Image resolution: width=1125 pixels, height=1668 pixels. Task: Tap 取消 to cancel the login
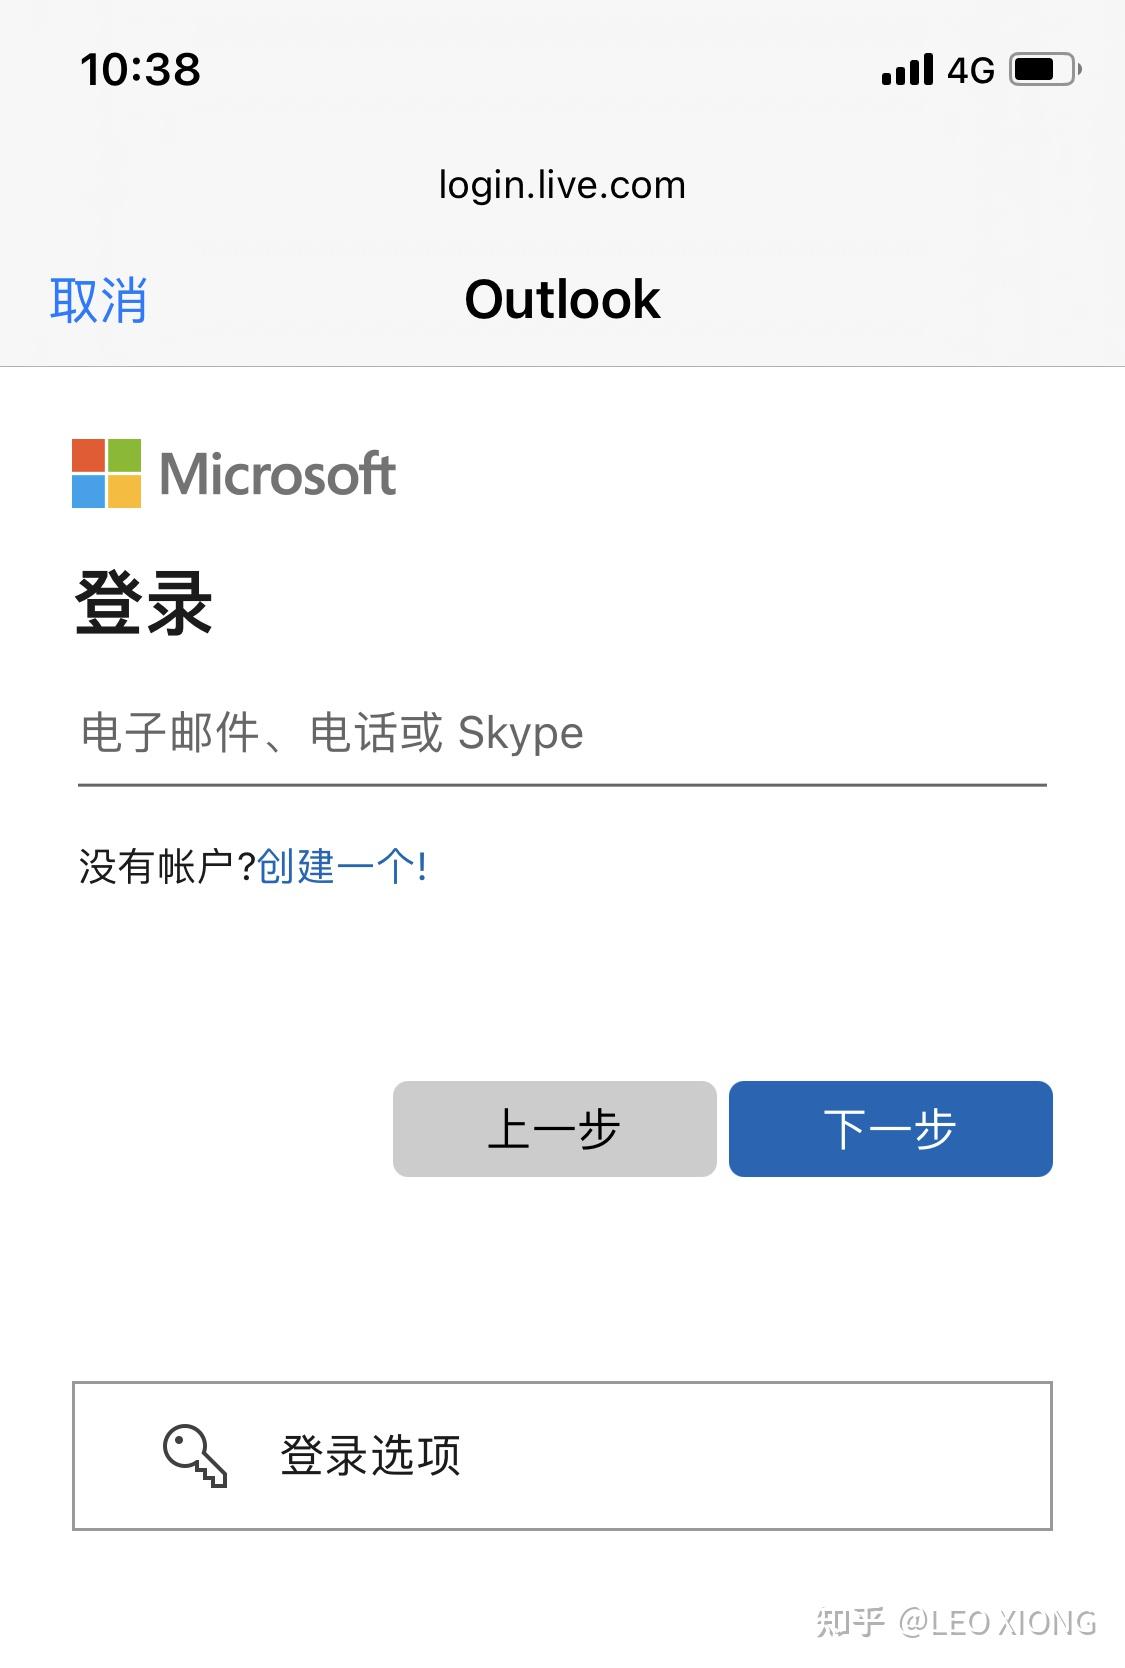99,299
